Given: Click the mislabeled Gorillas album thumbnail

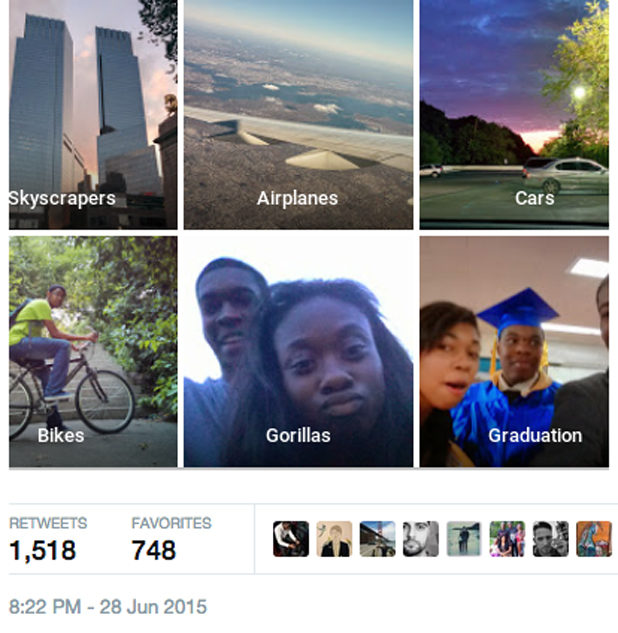Looking at the screenshot, I should (x=298, y=352).
